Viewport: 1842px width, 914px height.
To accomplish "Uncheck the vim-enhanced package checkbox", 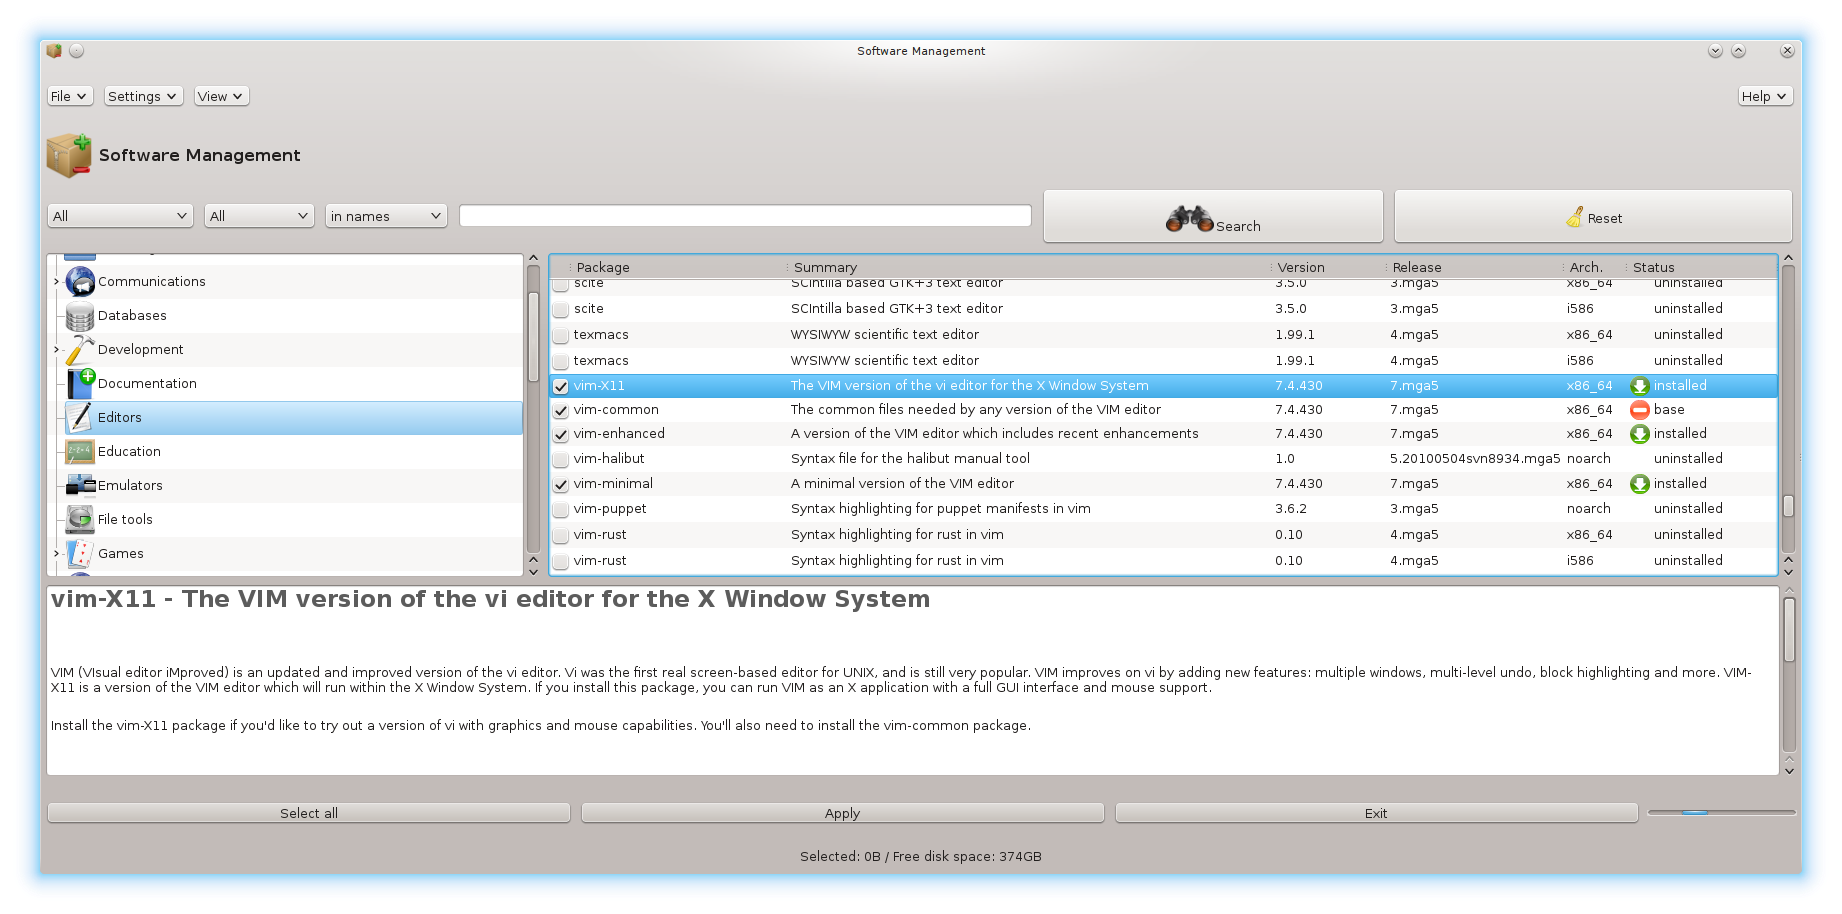I will click(561, 435).
